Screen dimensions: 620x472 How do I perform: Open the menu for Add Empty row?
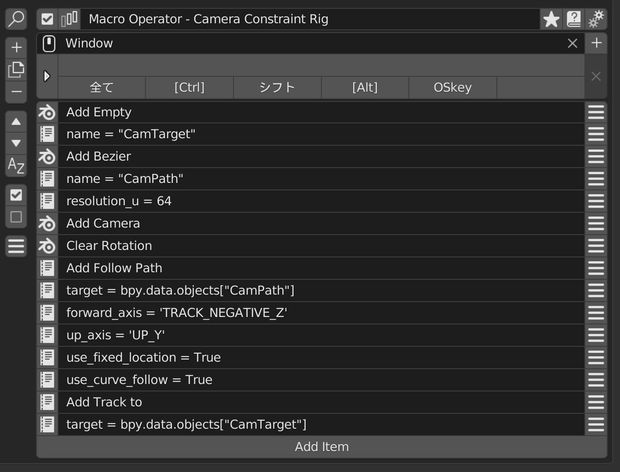pyautogui.click(x=596, y=112)
